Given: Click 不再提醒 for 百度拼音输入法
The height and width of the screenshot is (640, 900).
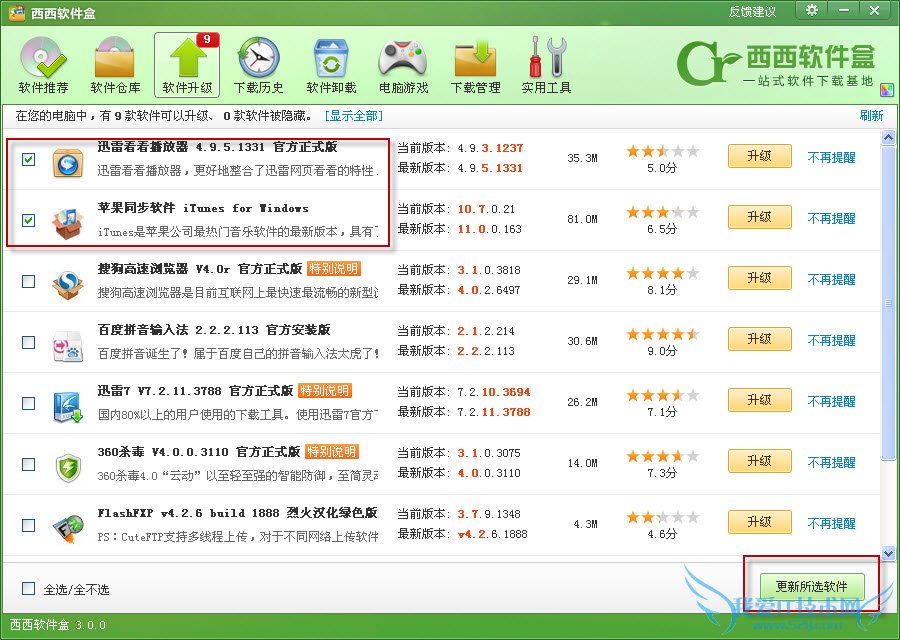Looking at the screenshot, I should (831, 340).
